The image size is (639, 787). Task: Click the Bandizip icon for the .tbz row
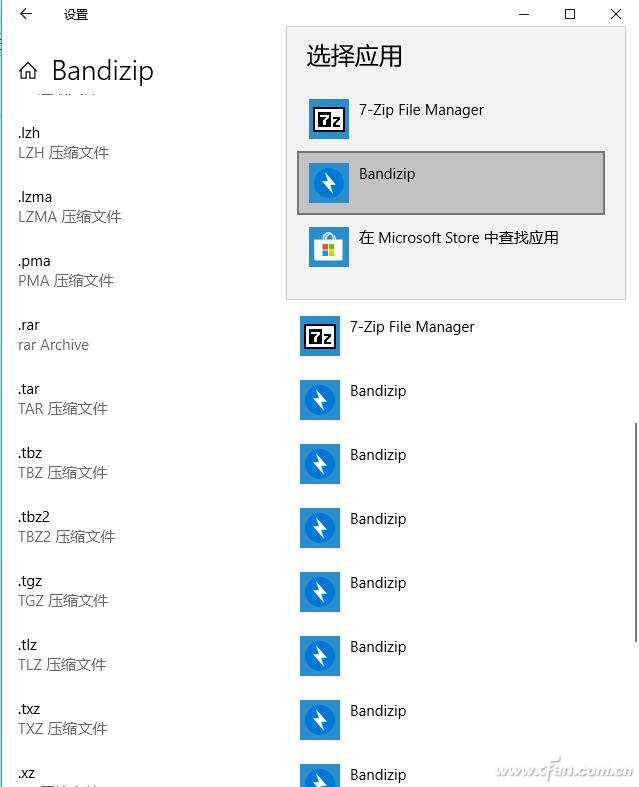[320, 464]
